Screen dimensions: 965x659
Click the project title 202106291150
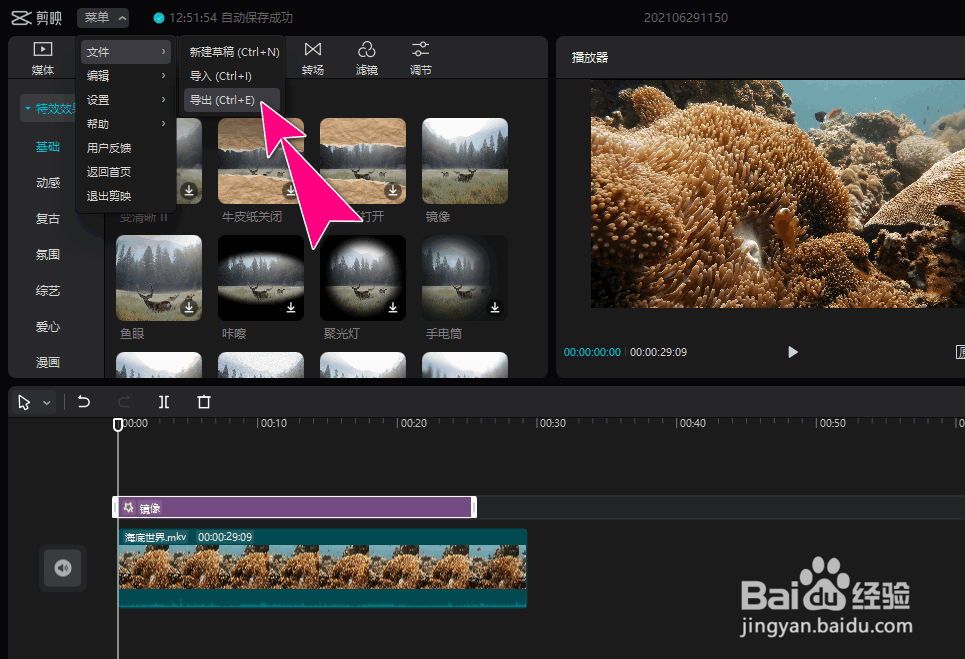coord(686,18)
